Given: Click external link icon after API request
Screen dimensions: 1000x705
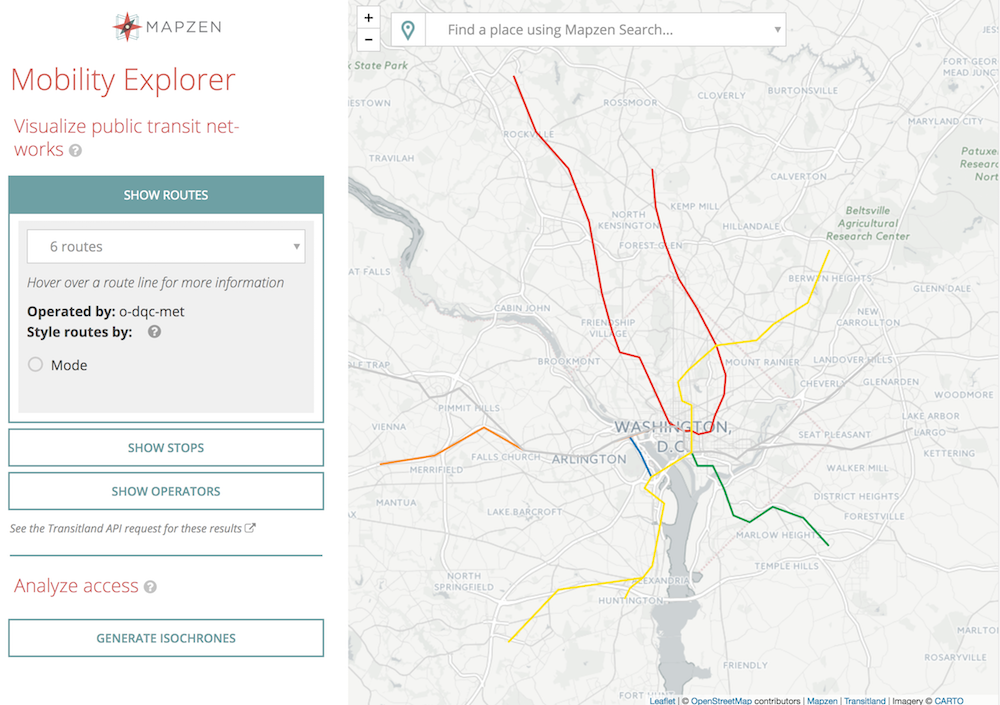Looking at the screenshot, I should (251, 528).
